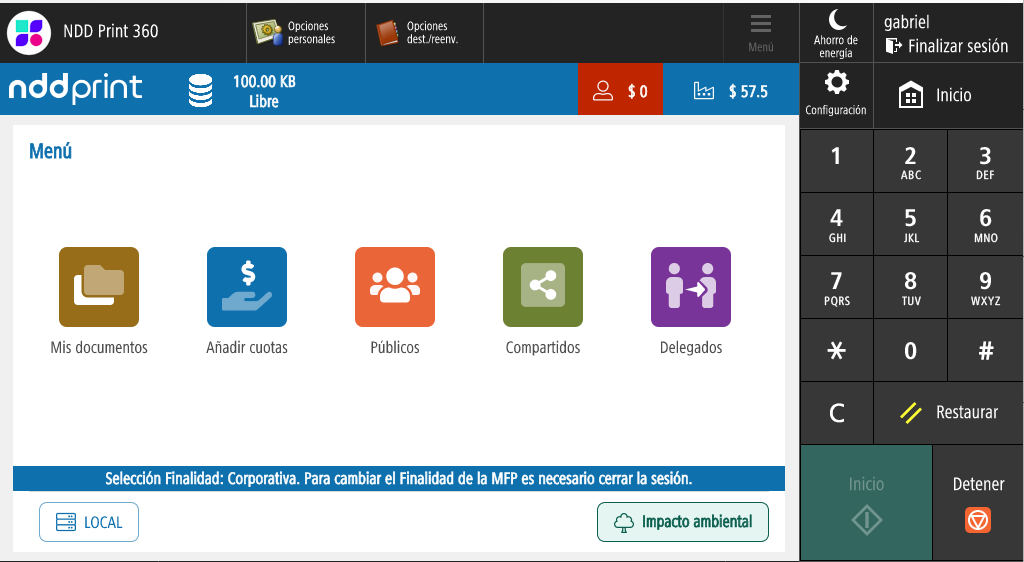Tap the C clear key

837,413
